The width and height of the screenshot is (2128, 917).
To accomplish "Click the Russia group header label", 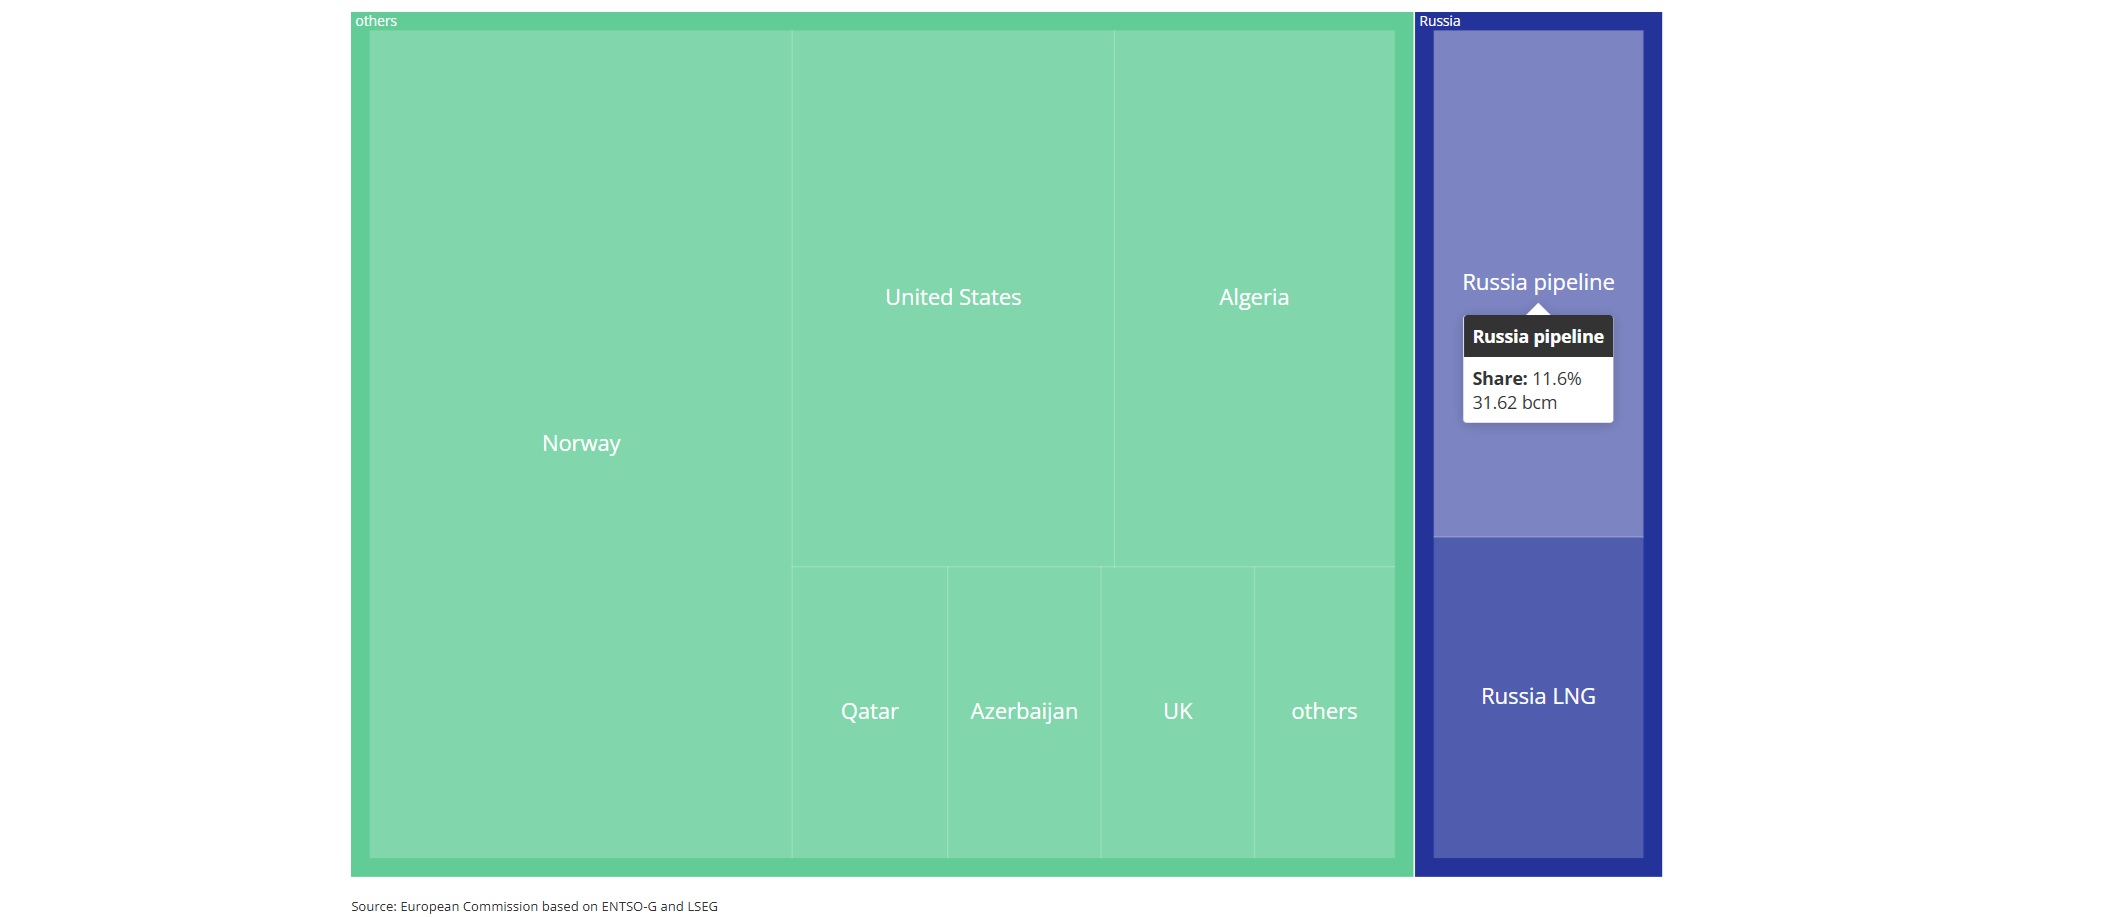I will (1439, 21).
